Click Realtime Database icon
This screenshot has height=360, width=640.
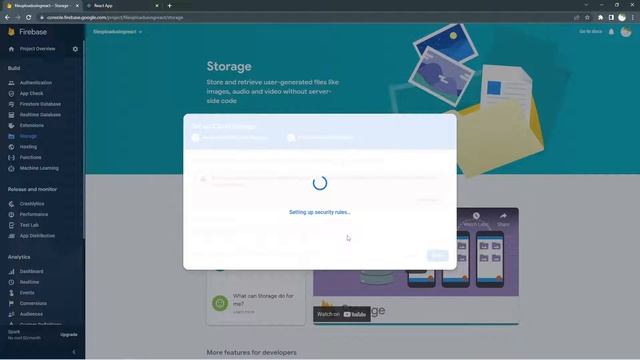(x=11, y=115)
